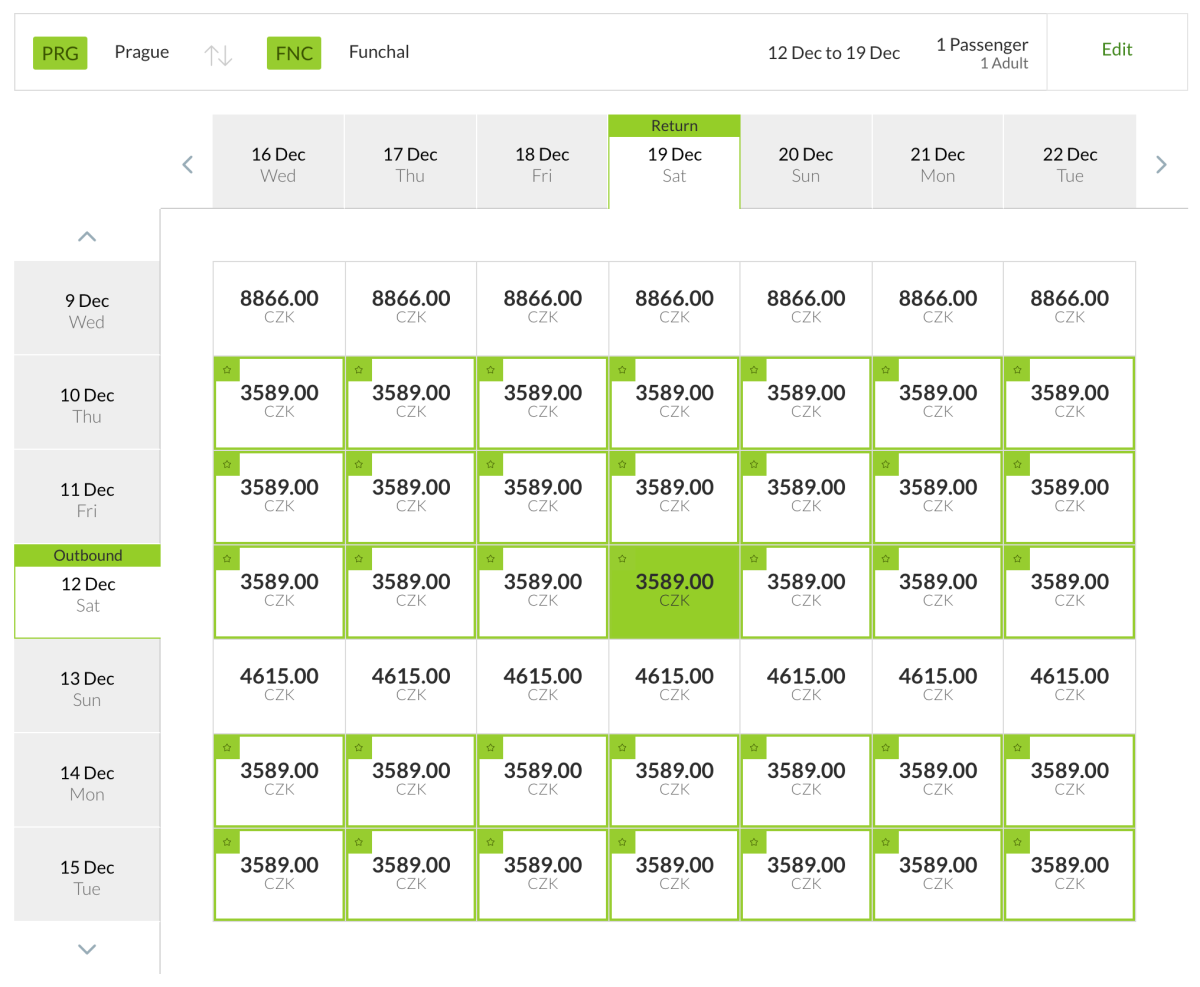
Task: Show earlier return dates with left chevron
Action: (187, 165)
